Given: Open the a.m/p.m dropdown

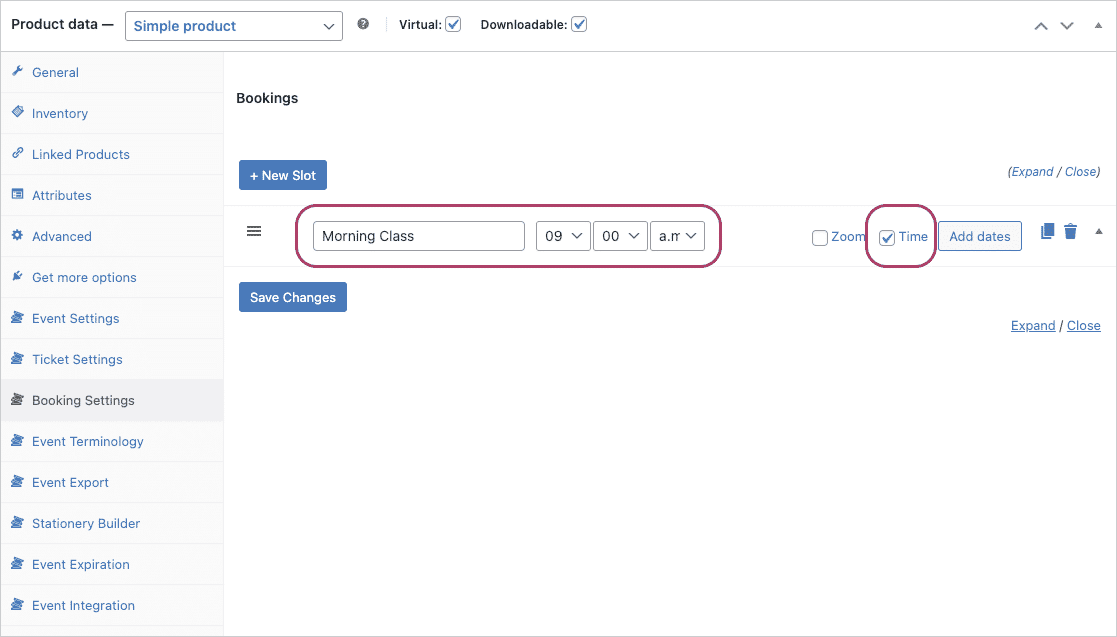Looking at the screenshot, I should [677, 236].
